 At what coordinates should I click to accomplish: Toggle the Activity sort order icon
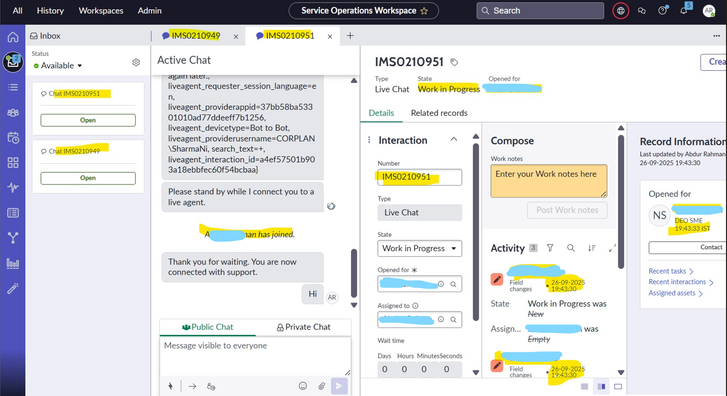pos(592,248)
